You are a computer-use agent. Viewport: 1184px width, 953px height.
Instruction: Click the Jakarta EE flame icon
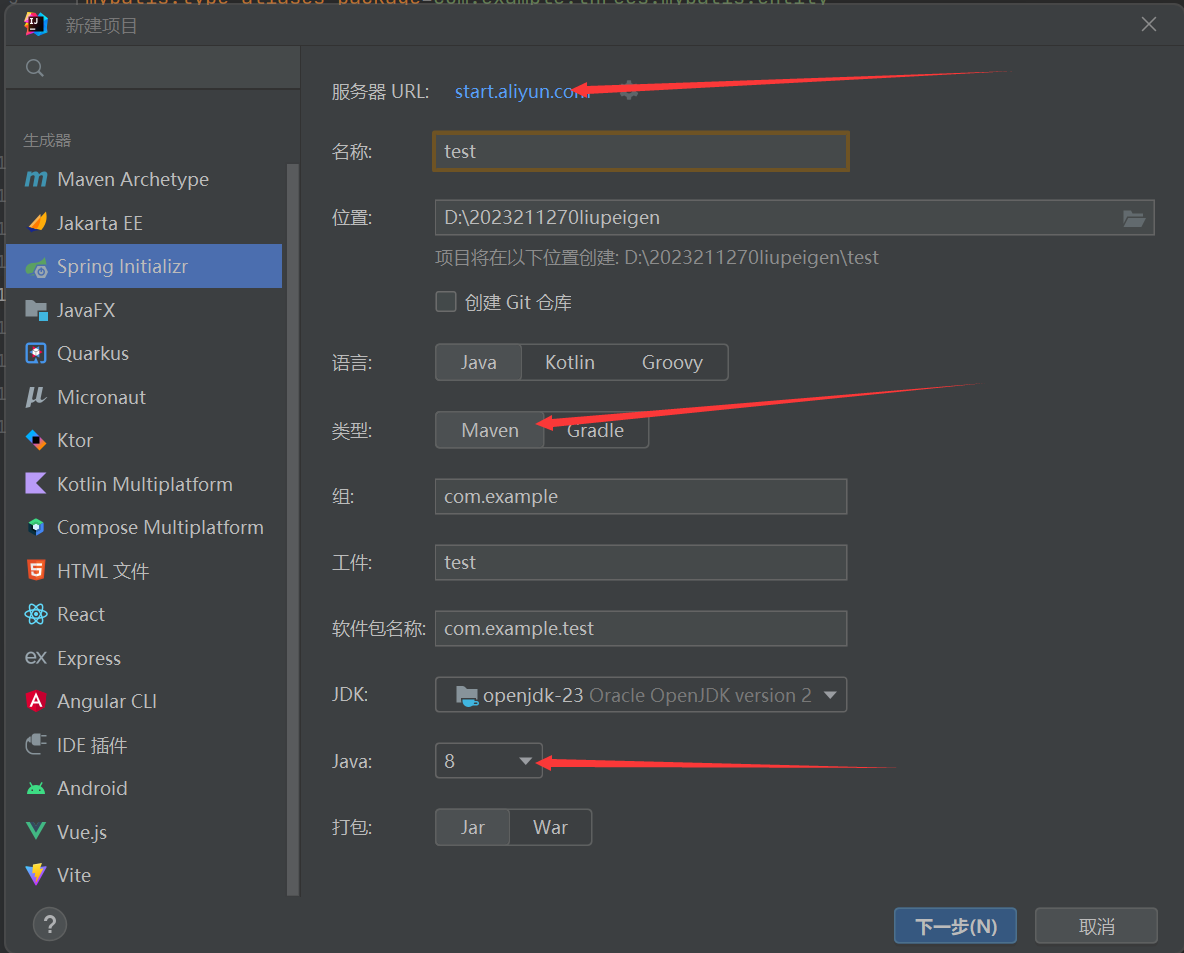[36, 222]
